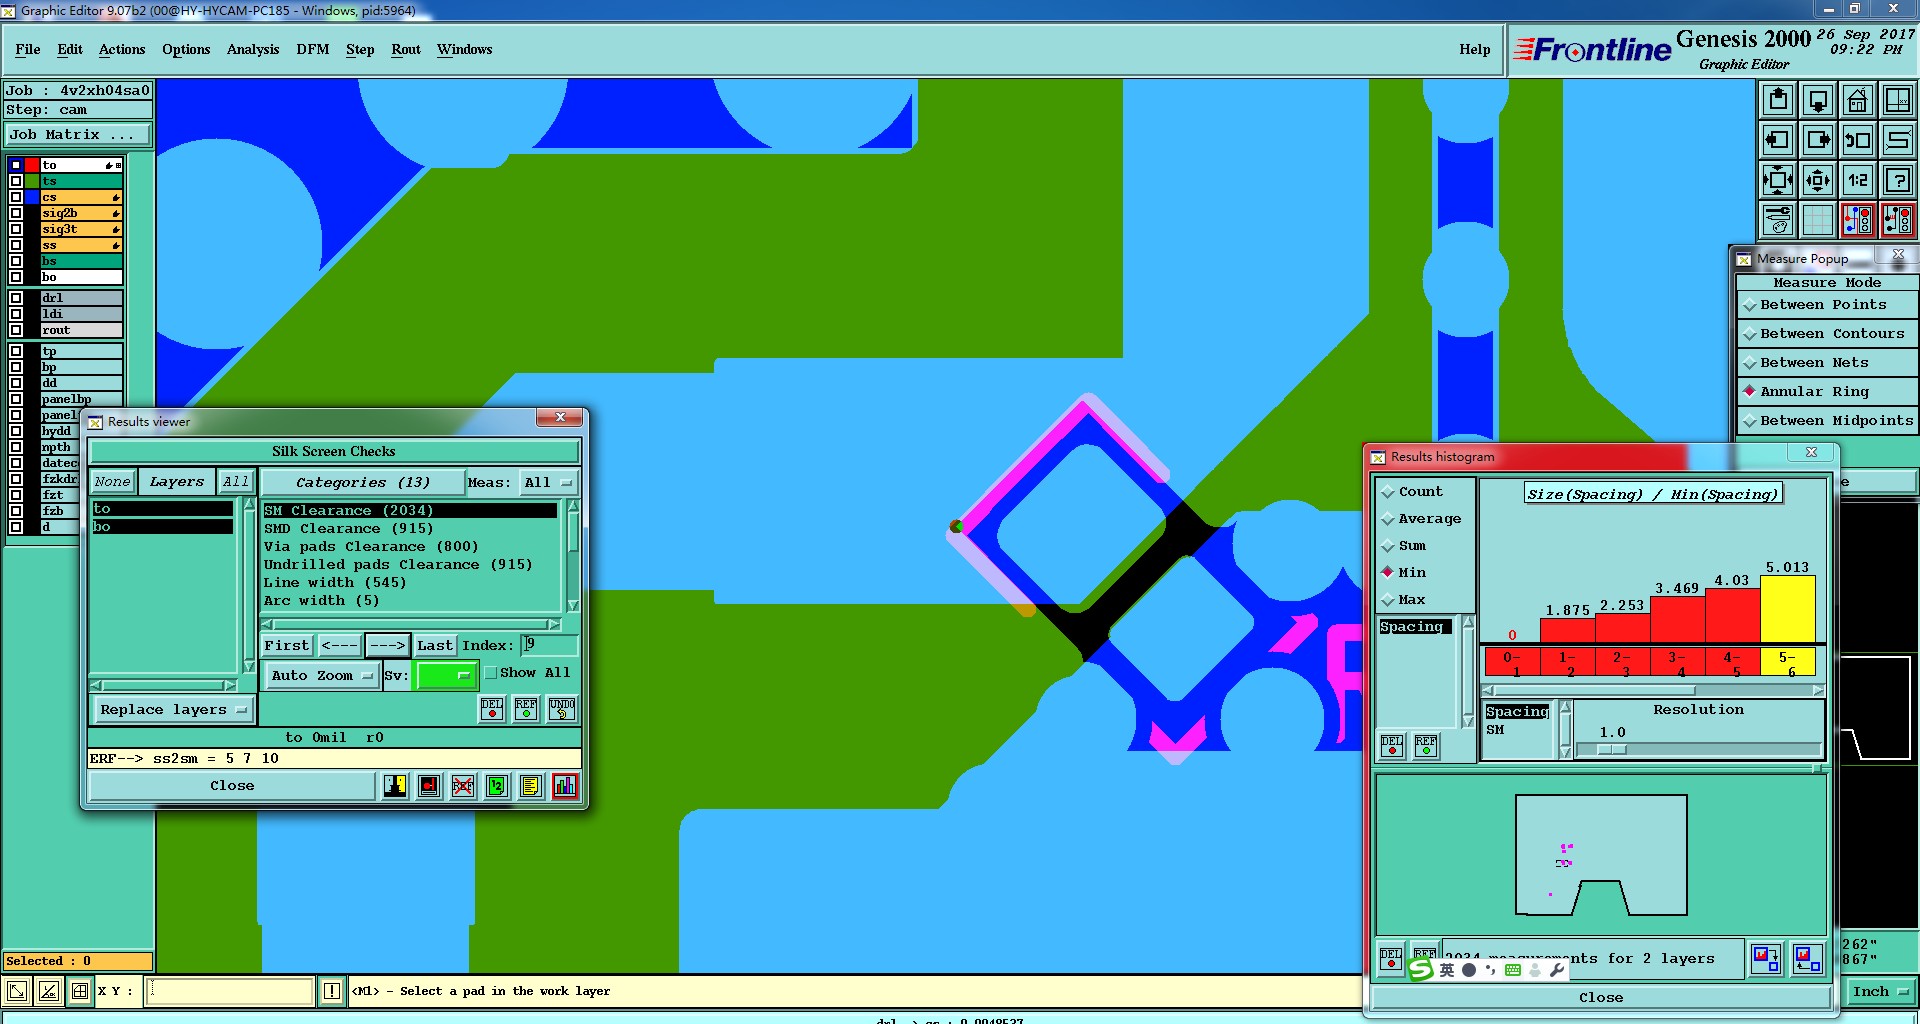Click the yellow notes report icon
This screenshot has height=1024, width=1920.
pyautogui.click(x=531, y=786)
